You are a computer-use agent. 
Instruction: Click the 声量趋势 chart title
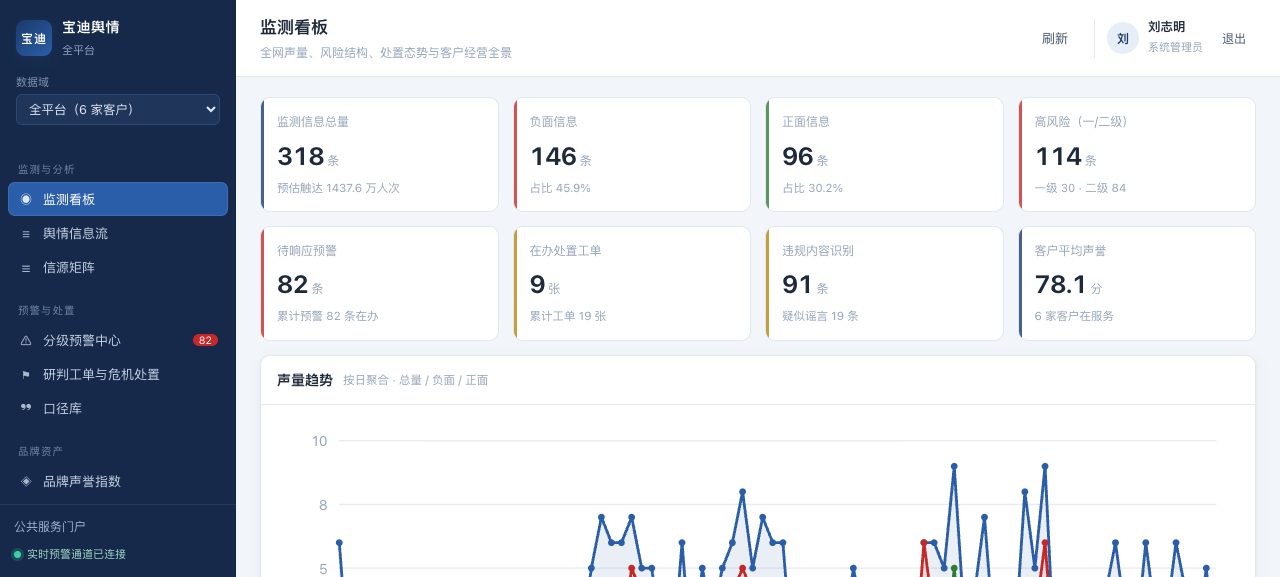[305, 380]
